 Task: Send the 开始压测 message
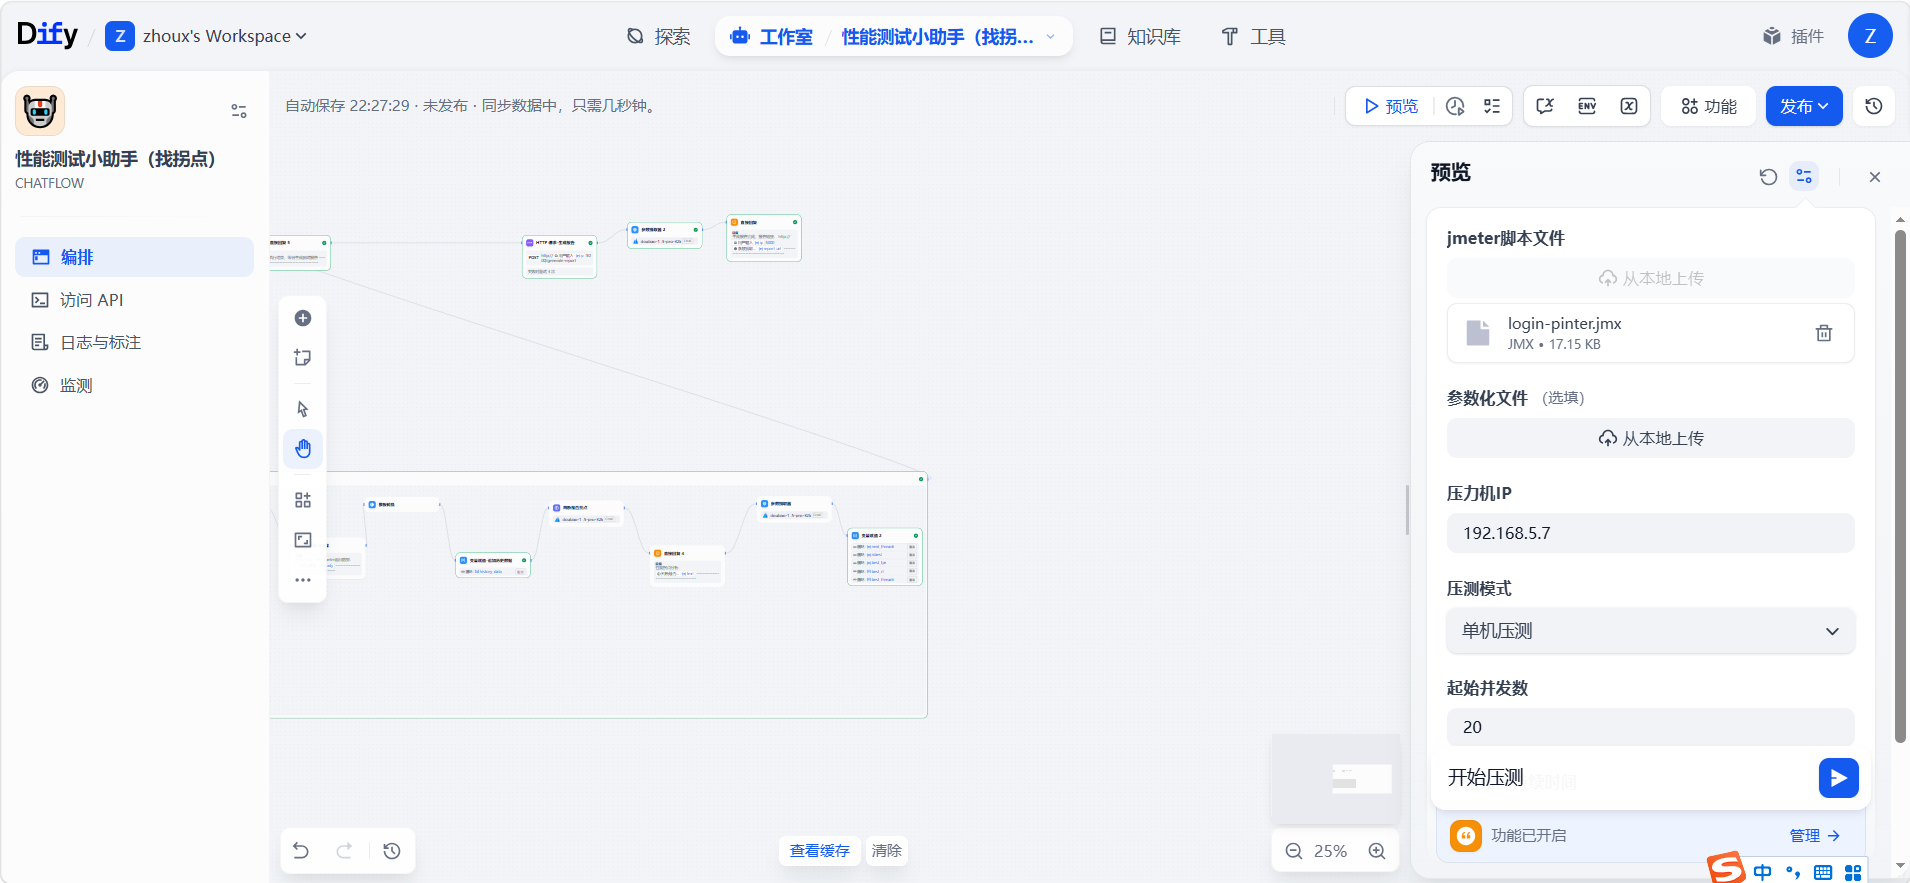click(x=1838, y=778)
